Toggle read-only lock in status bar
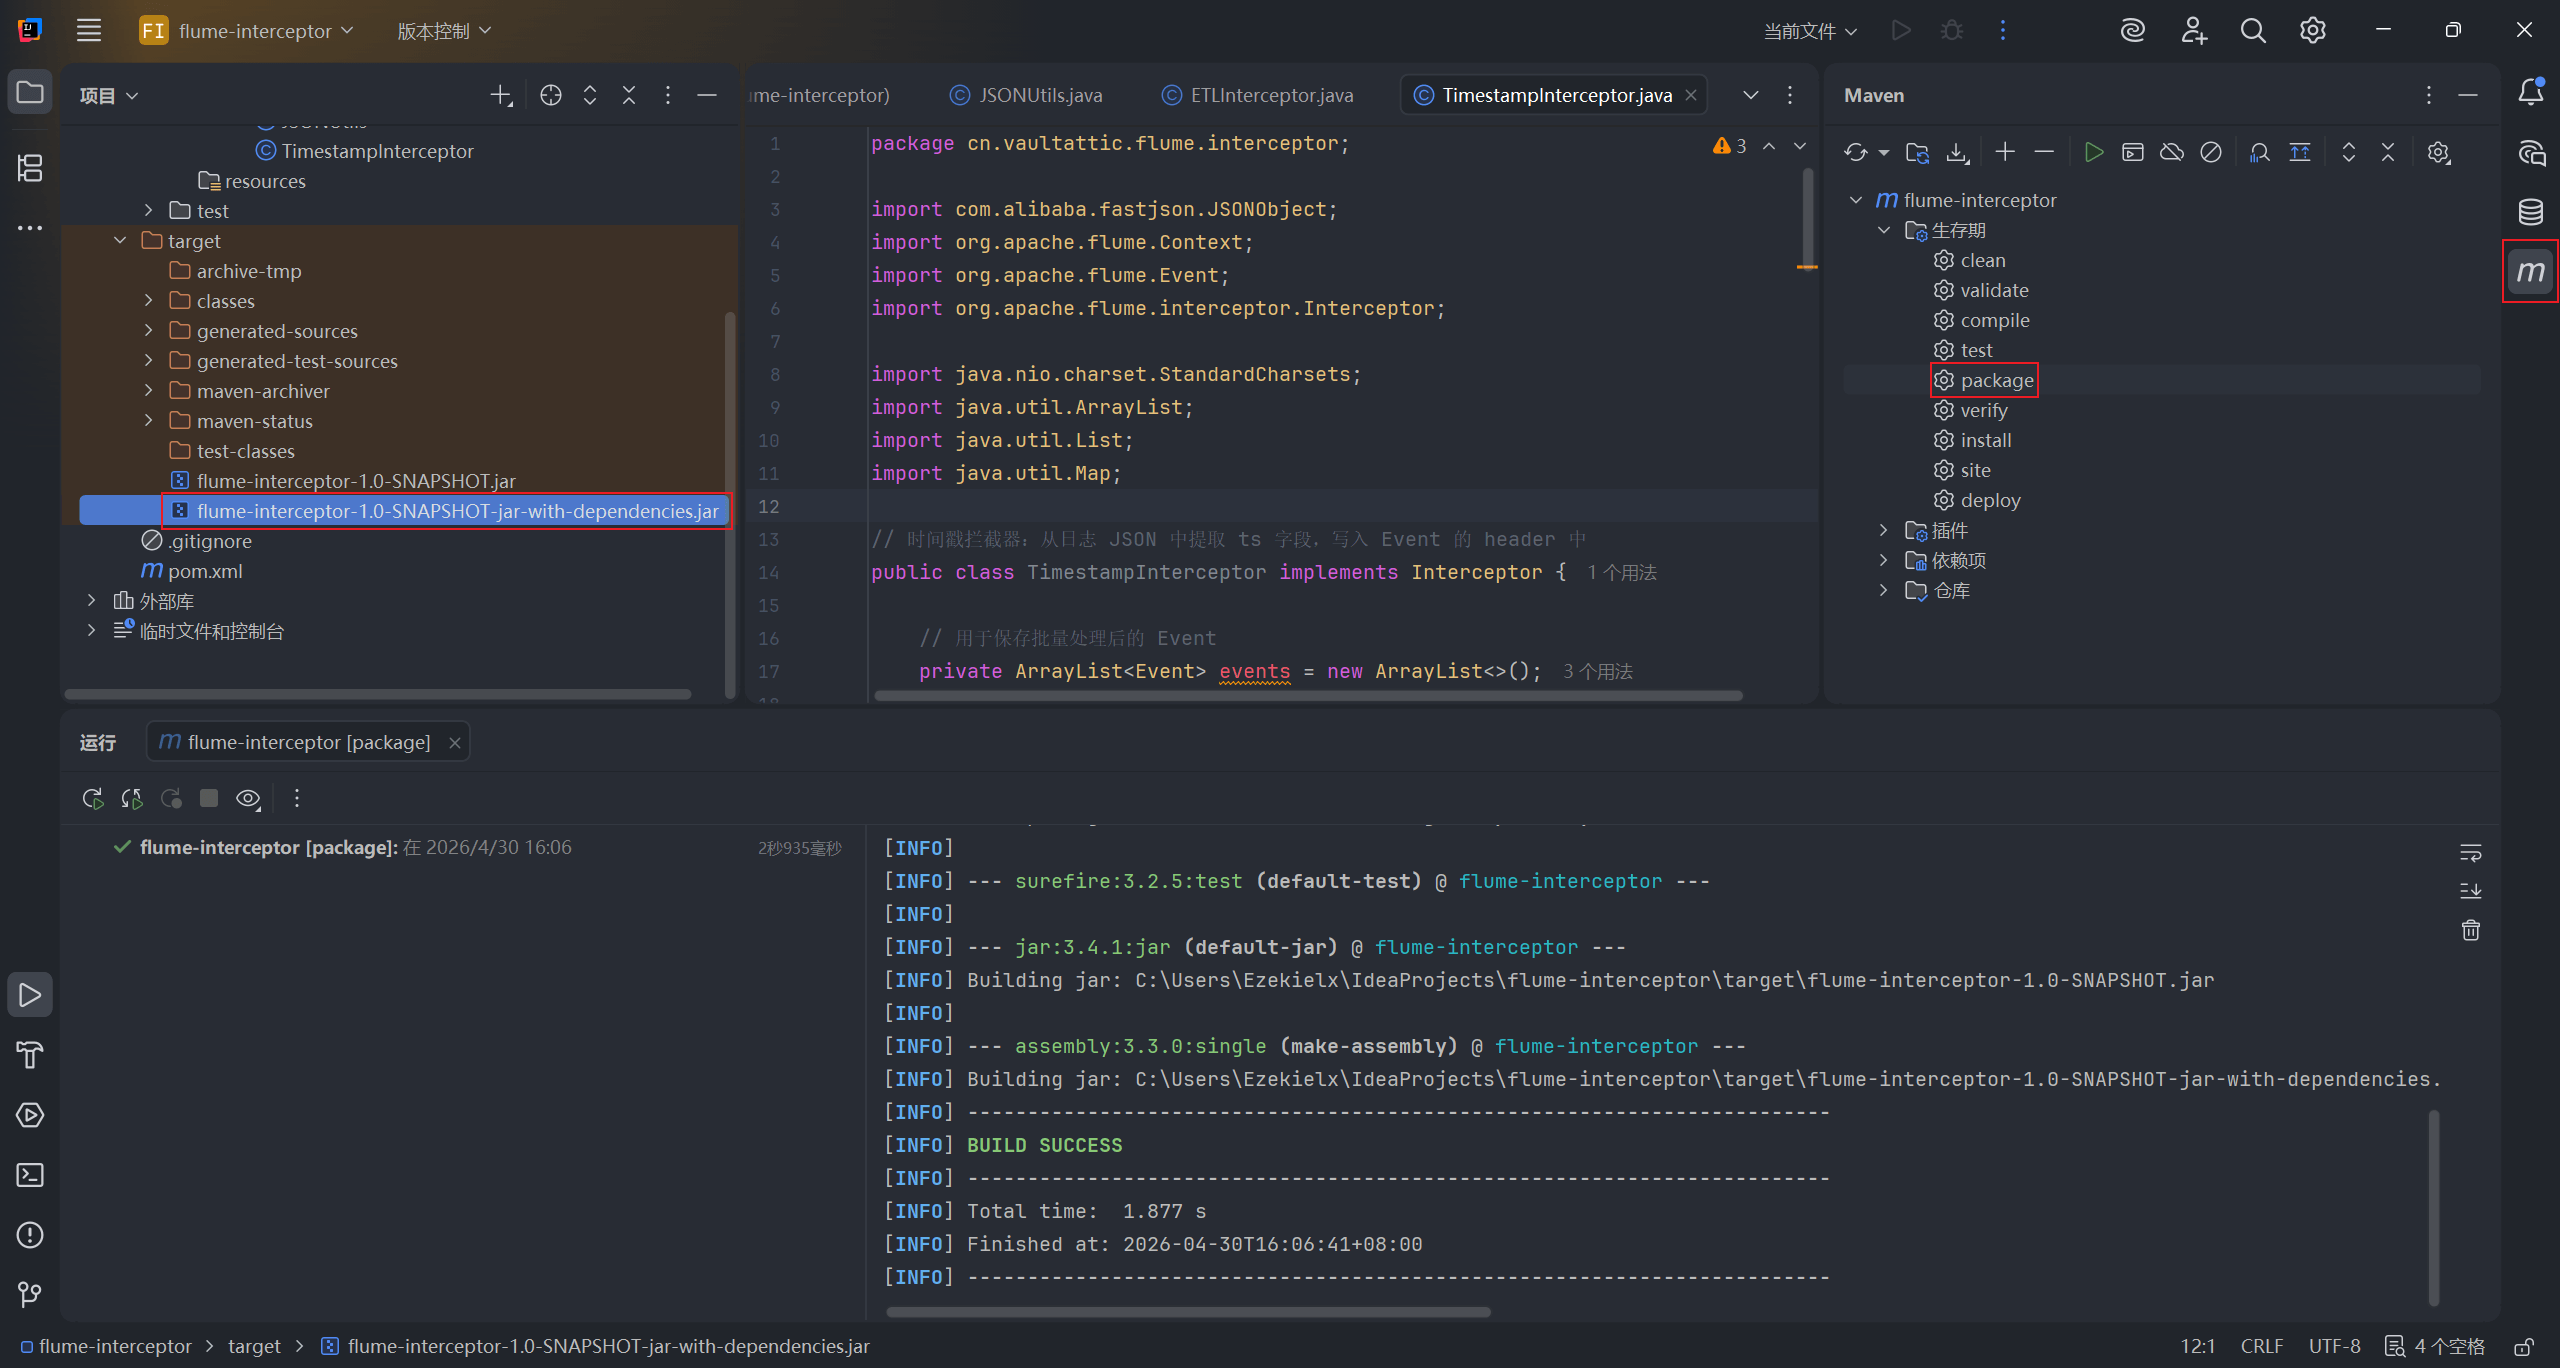 point(2524,1346)
